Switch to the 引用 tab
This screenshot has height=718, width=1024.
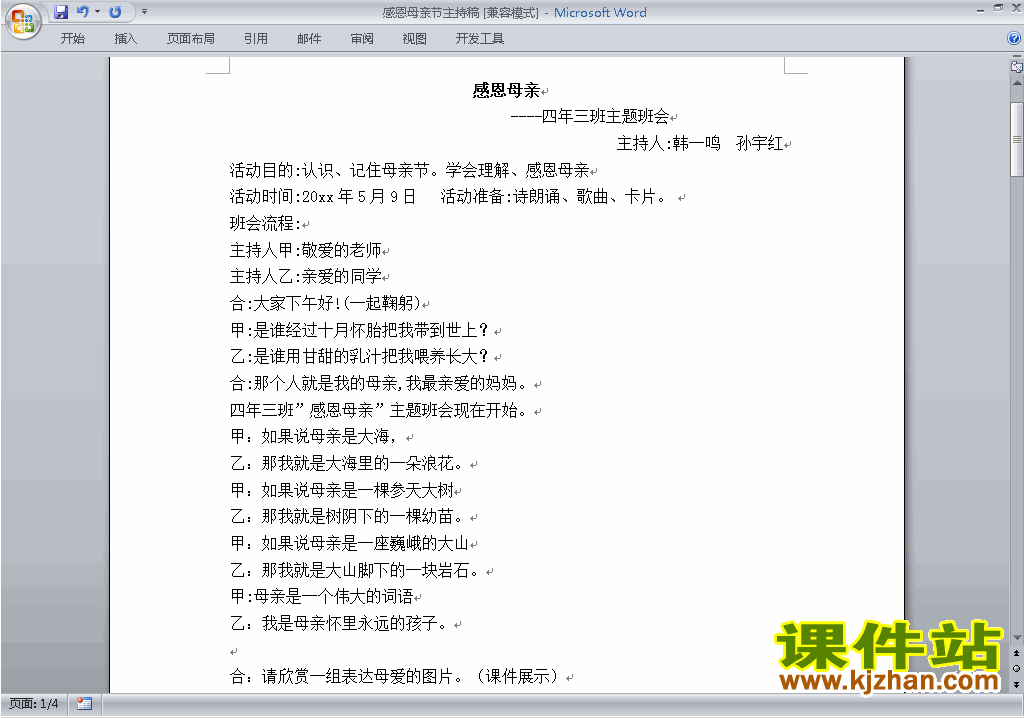(x=256, y=39)
